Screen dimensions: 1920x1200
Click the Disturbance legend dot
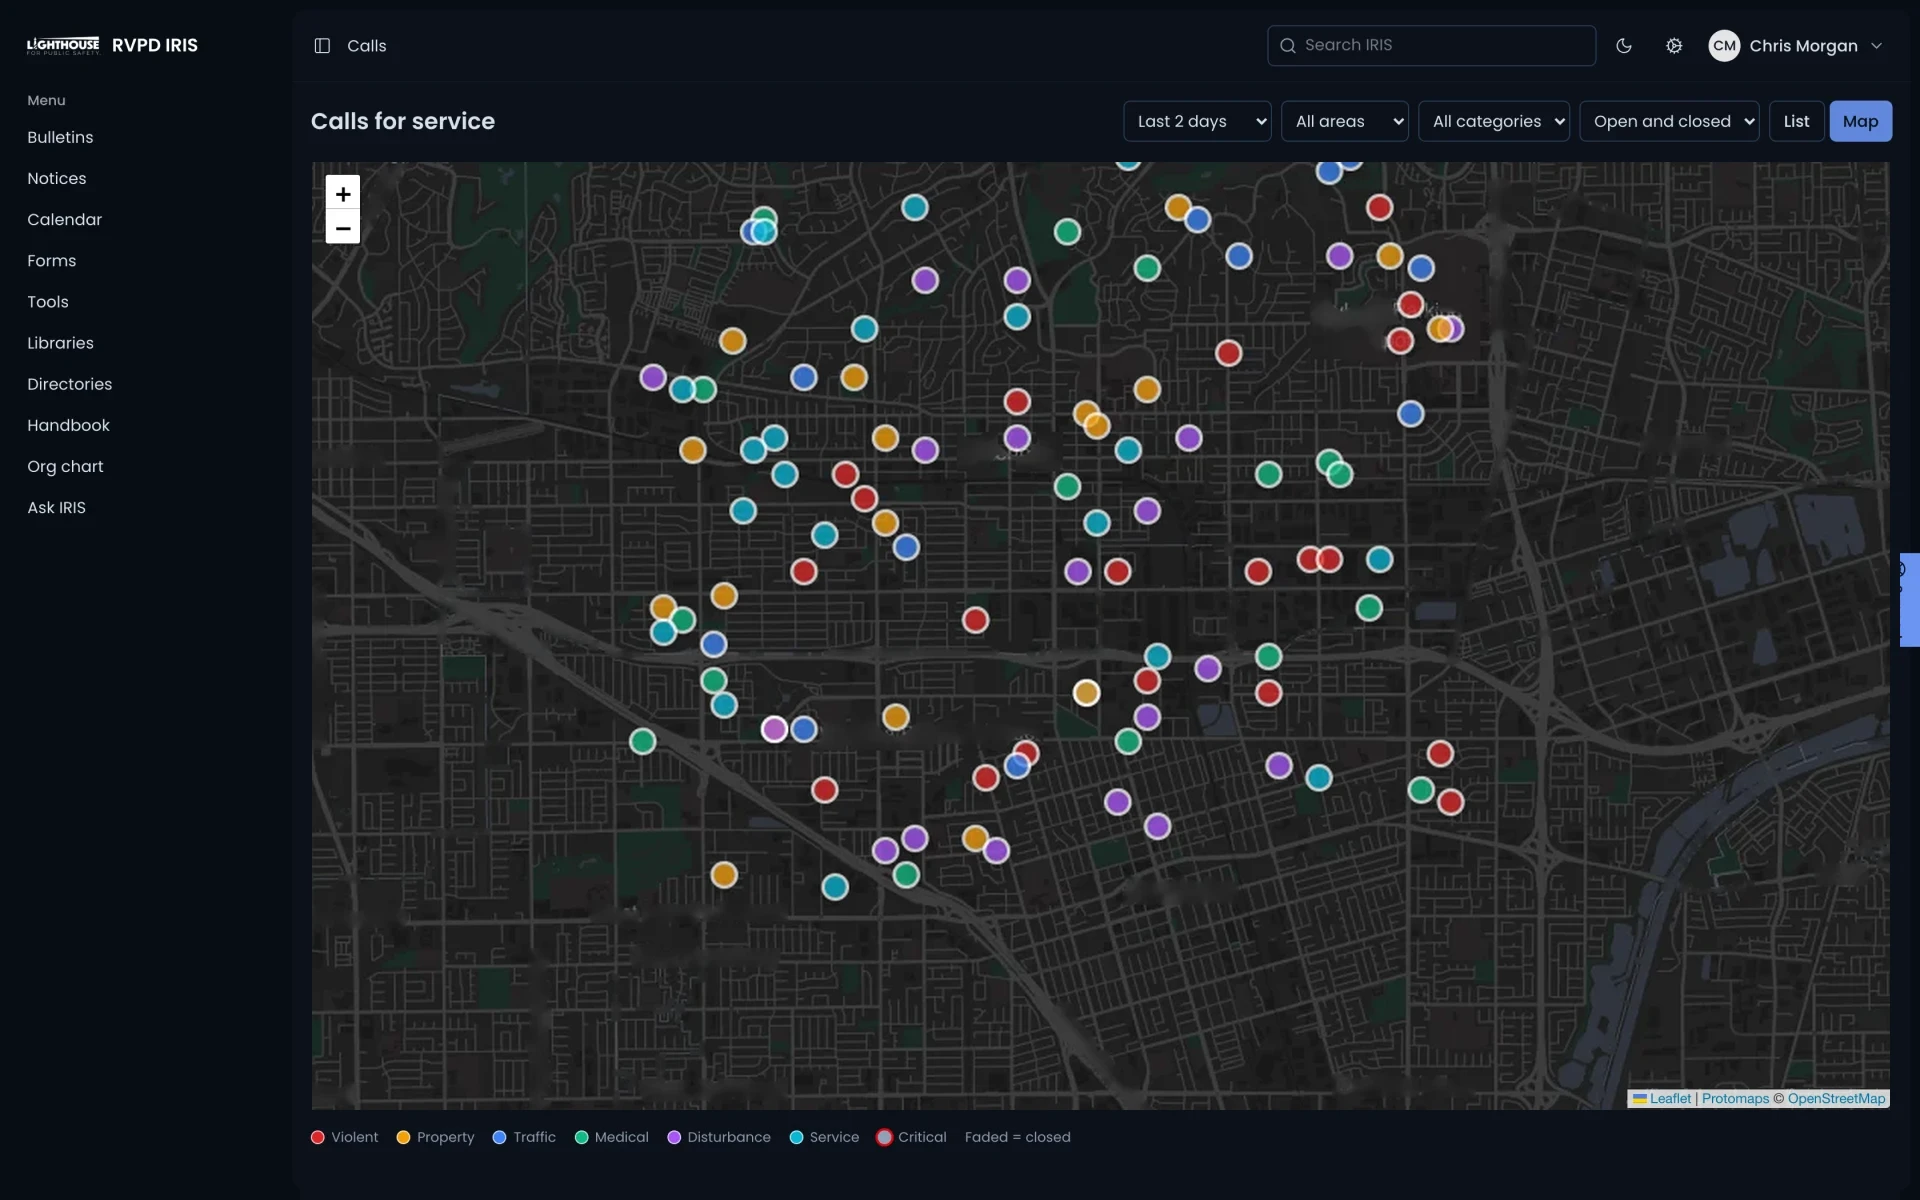pyautogui.click(x=674, y=1137)
